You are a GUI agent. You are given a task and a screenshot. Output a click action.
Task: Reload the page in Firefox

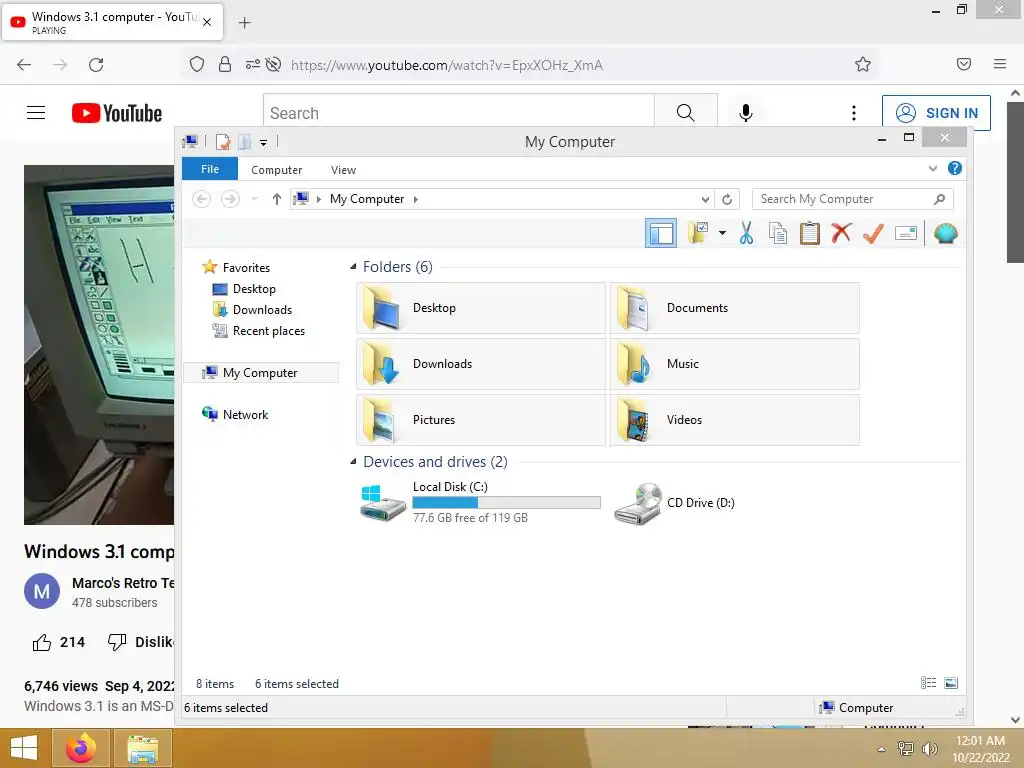(96, 65)
